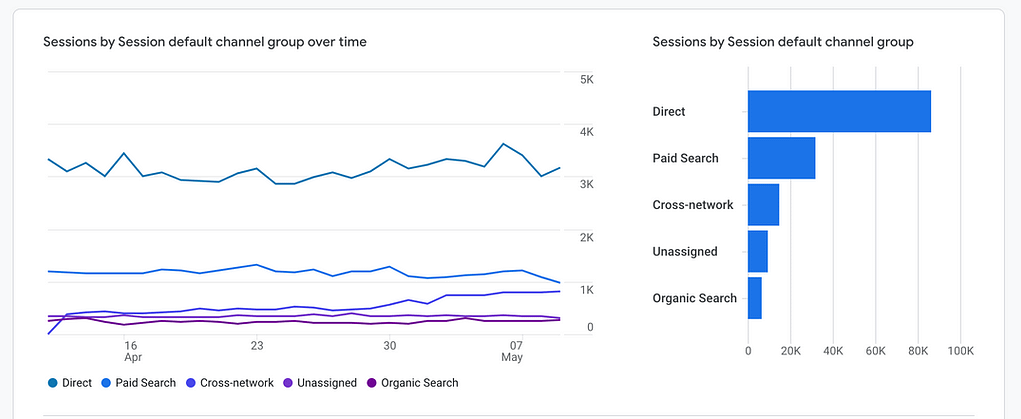Toggle the Direct series legend label
This screenshot has width=1021, height=419.
(77, 383)
